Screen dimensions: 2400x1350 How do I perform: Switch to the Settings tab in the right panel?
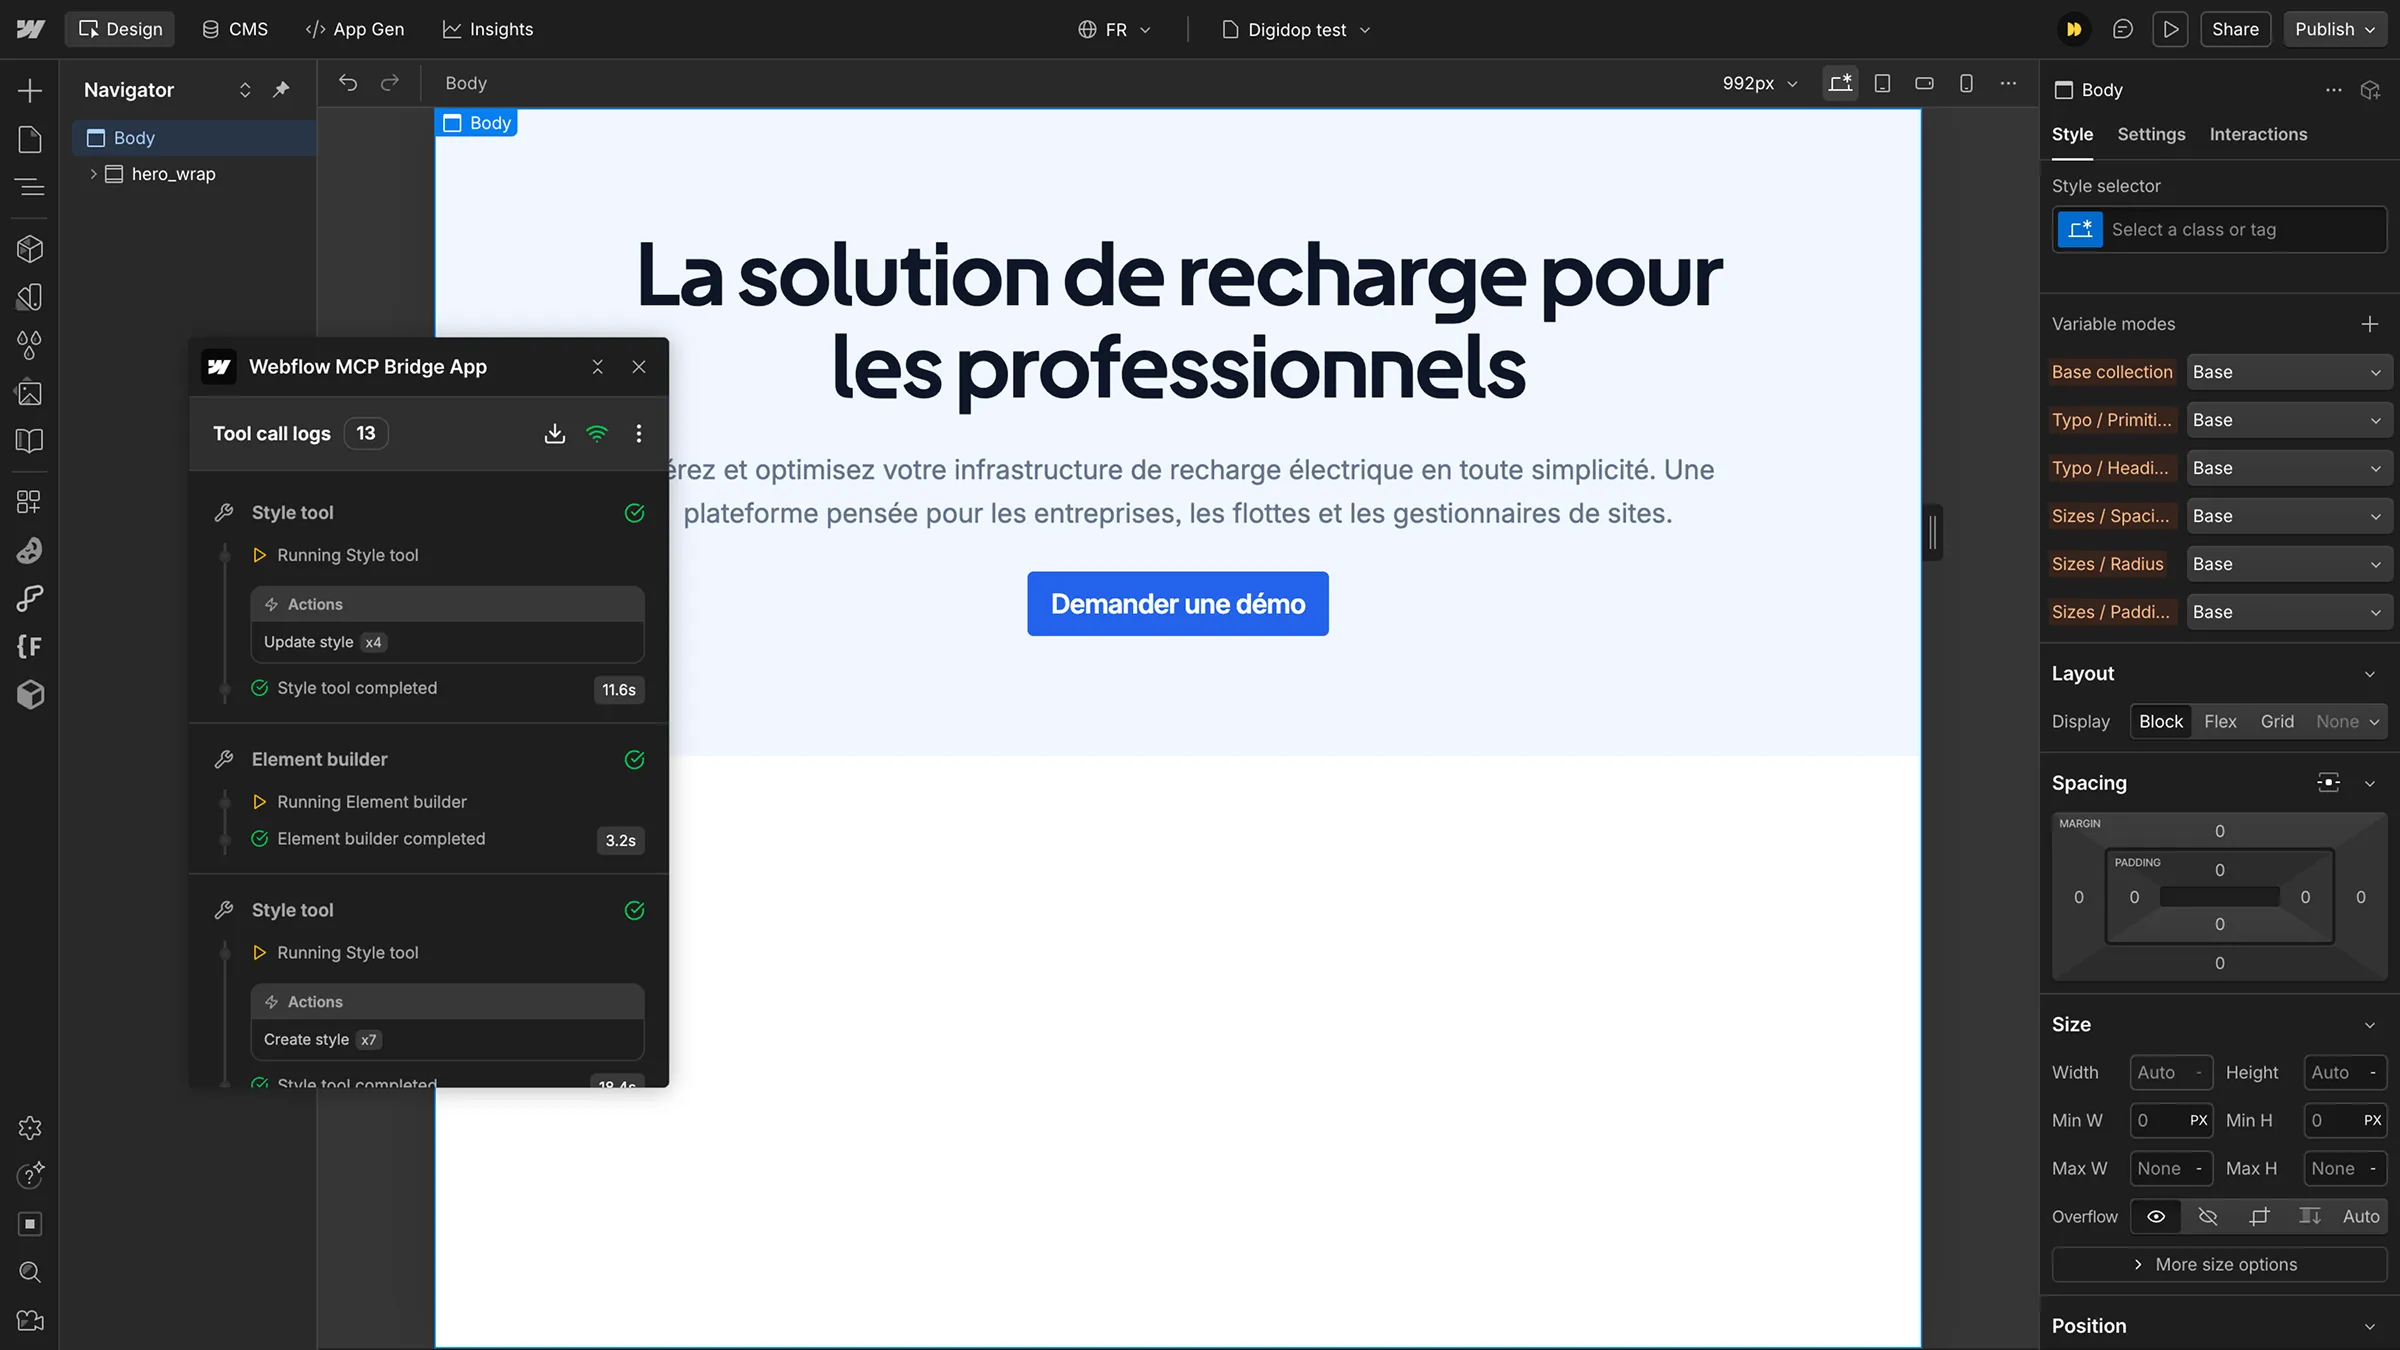2152,134
